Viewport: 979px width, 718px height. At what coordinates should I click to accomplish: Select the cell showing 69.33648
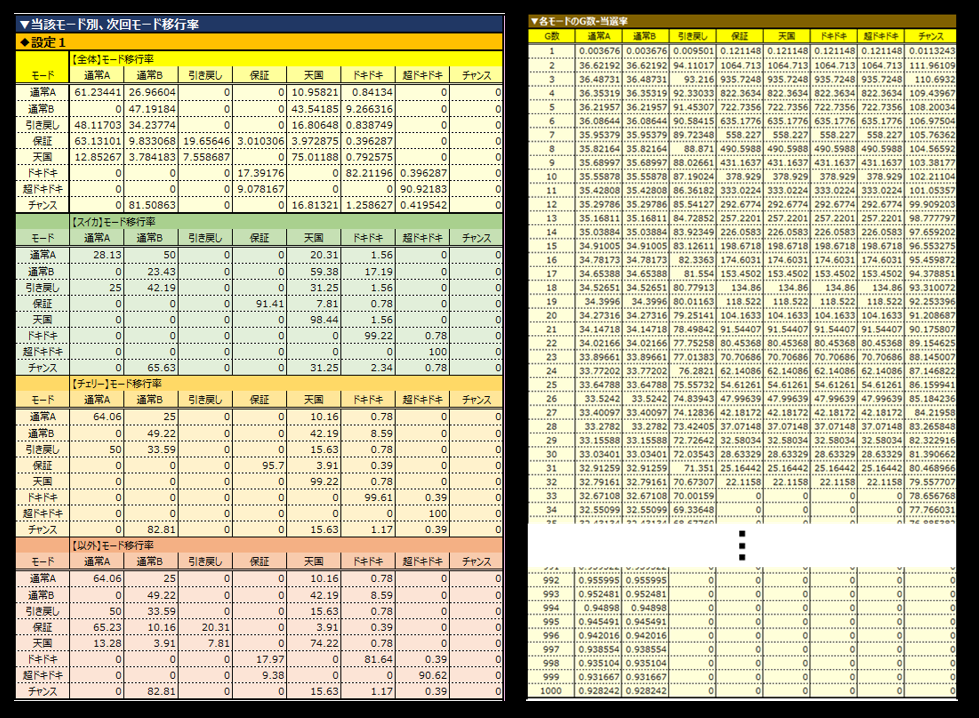(x=692, y=509)
